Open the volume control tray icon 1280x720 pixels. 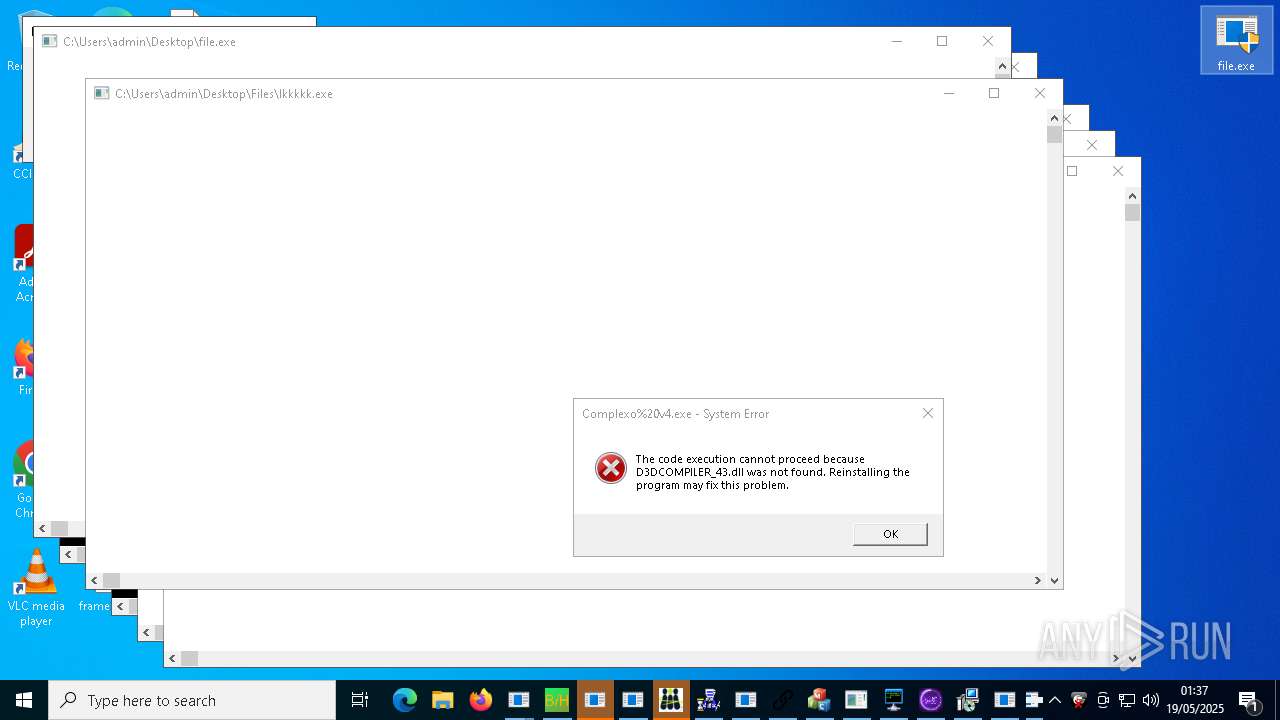tap(1151, 700)
